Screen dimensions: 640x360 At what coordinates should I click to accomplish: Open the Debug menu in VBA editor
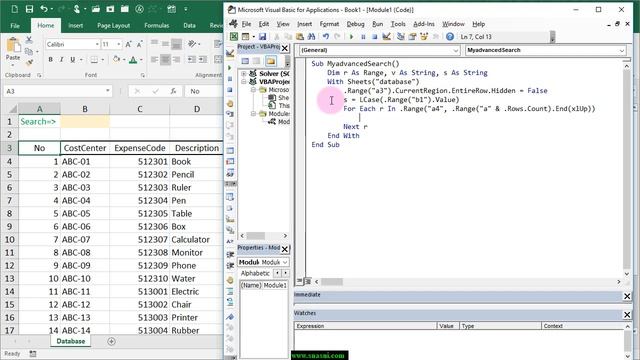pyautogui.click(x=355, y=24)
